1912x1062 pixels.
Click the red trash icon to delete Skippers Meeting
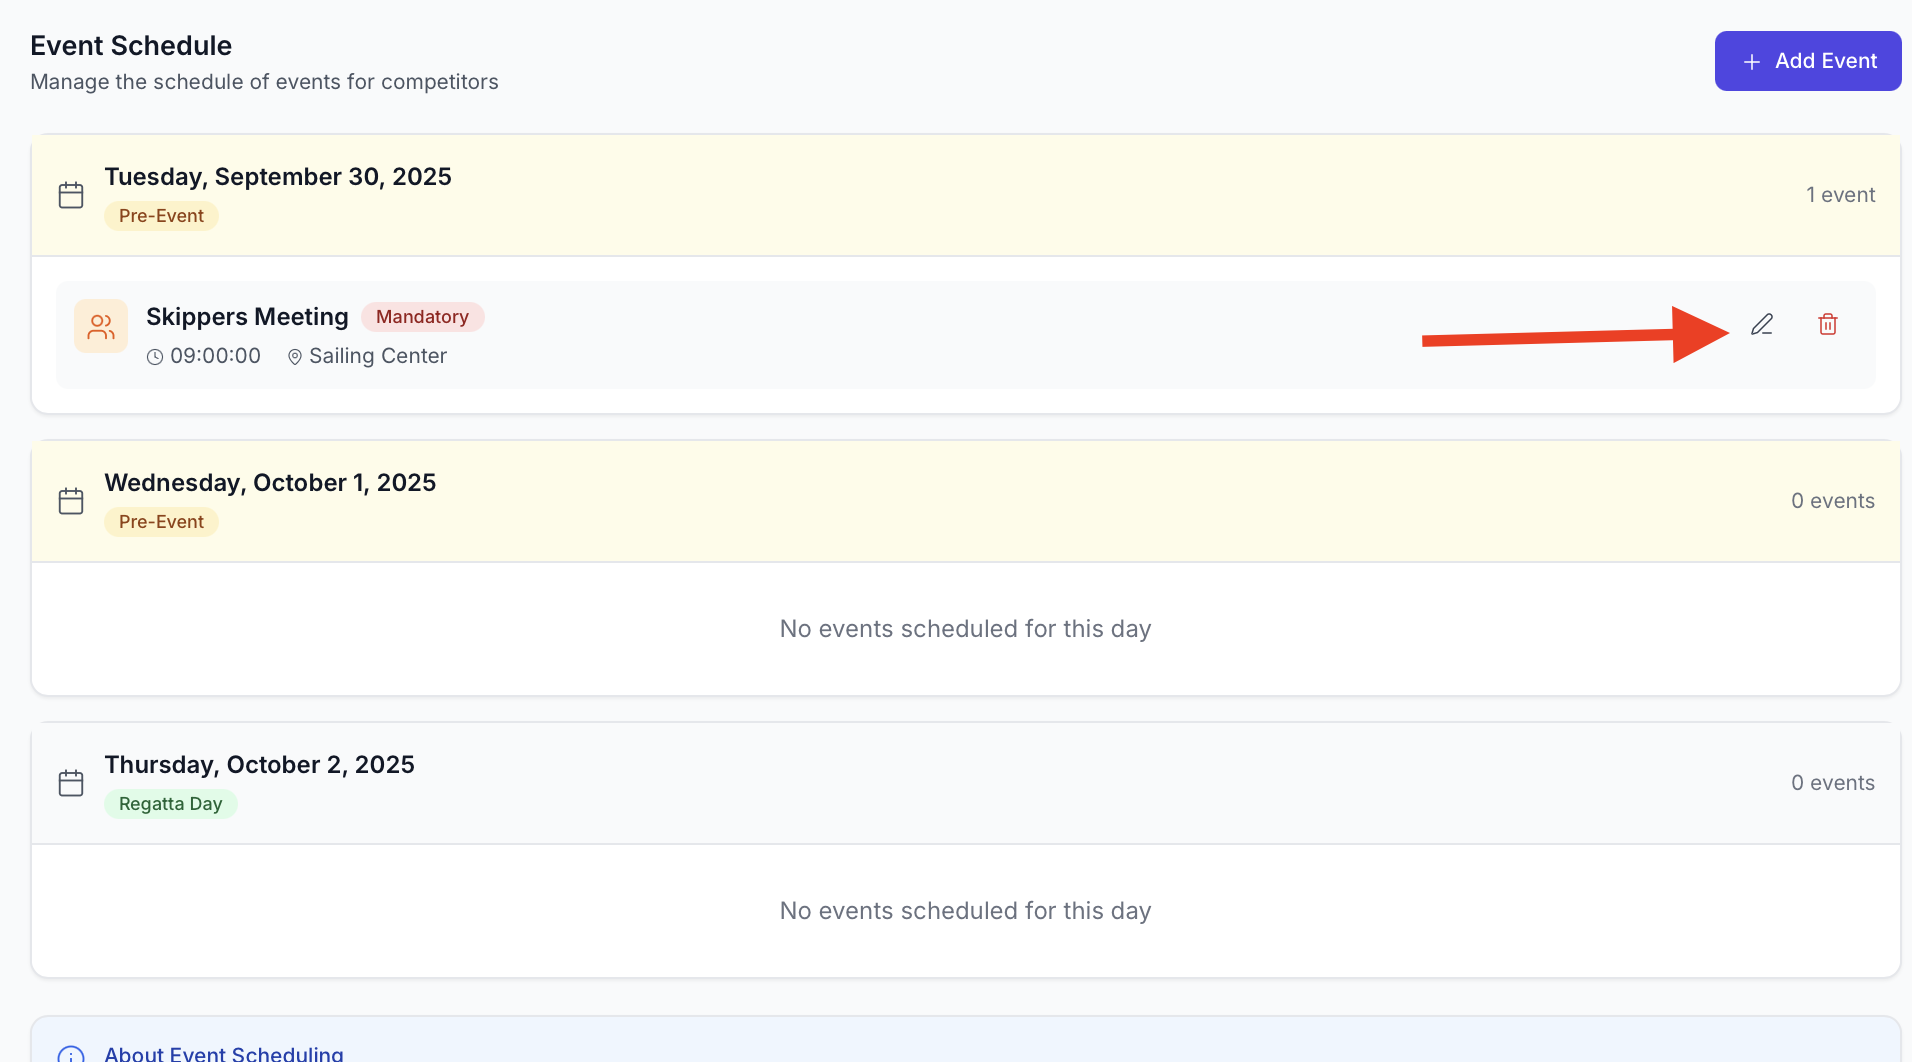coord(1828,324)
